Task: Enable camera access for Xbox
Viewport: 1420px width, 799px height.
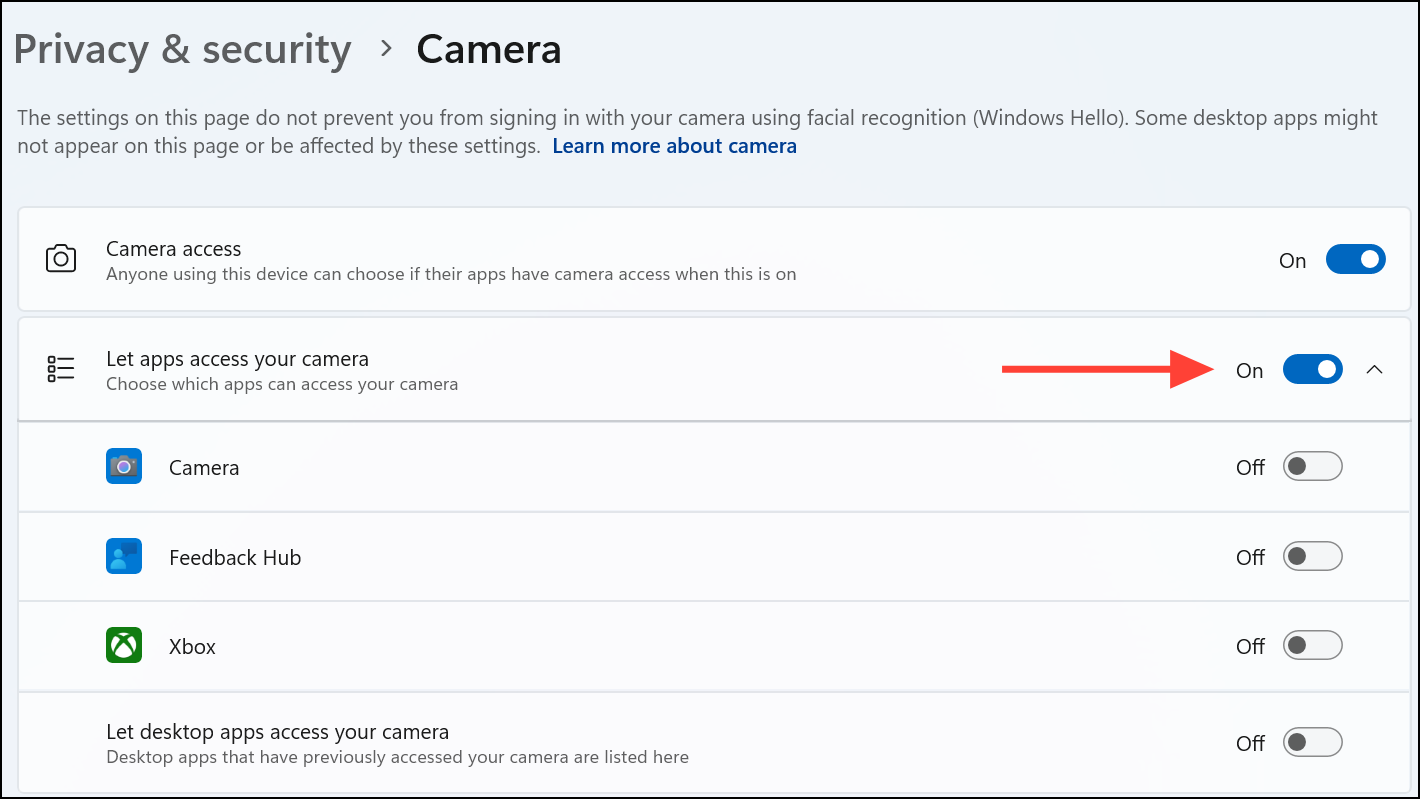Action: tap(1313, 645)
